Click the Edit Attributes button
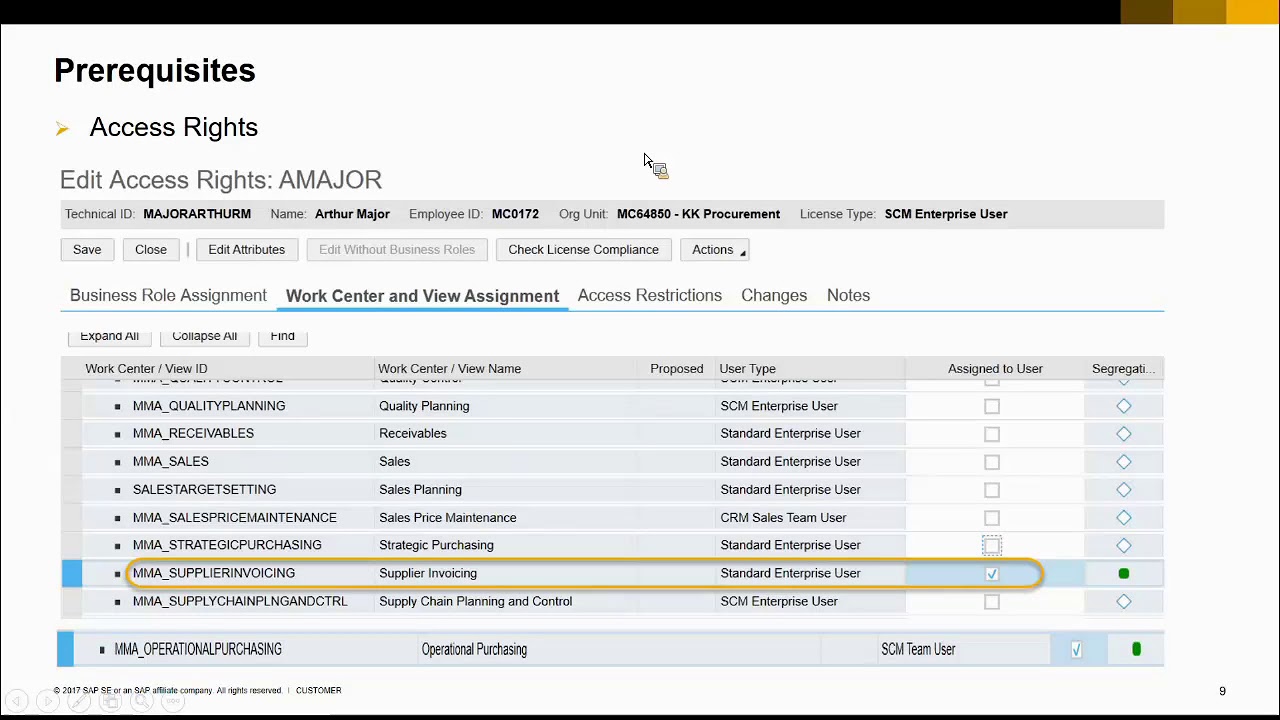Image resolution: width=1280 pixels, height=720 pixels. (246, 250)
